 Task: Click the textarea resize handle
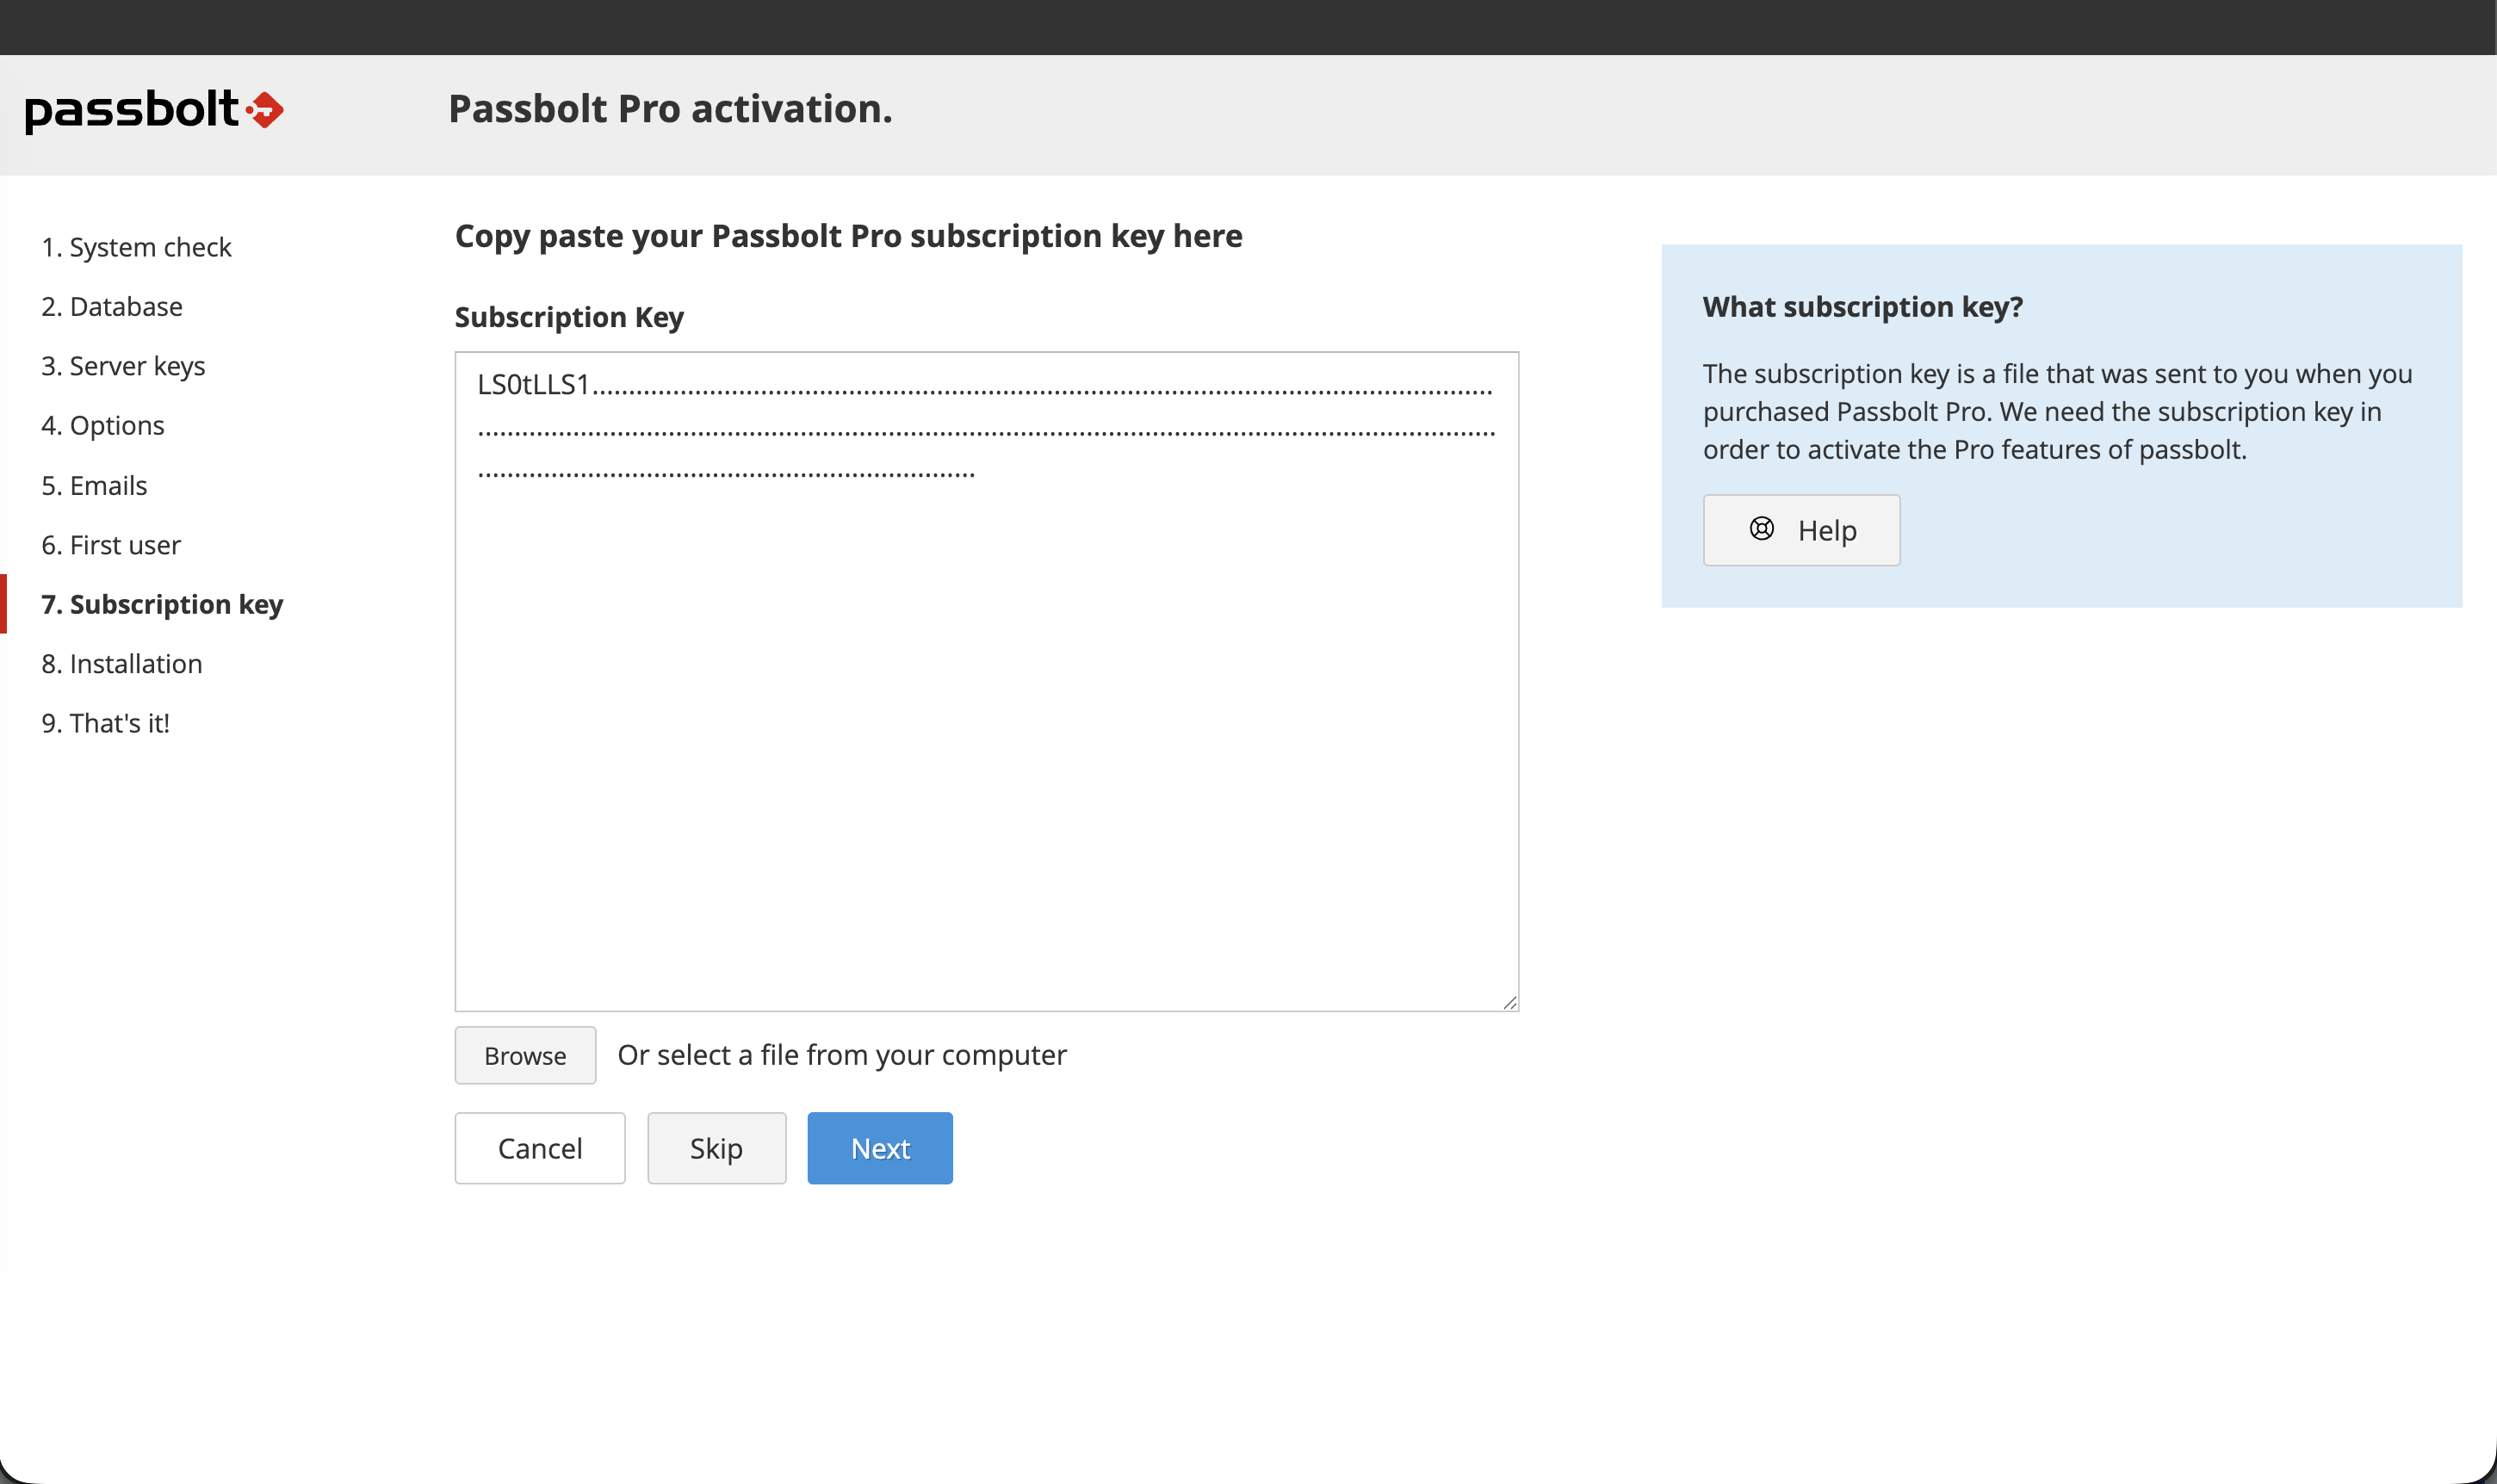[x=1509, y=1002]
